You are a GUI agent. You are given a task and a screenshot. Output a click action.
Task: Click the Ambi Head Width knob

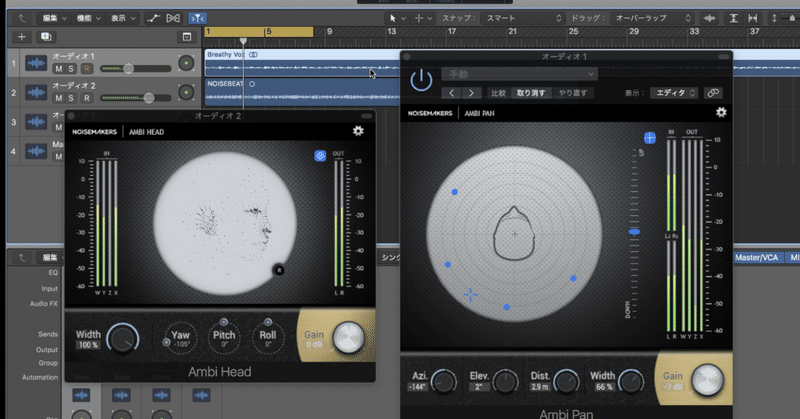click(x=123, y=338)
